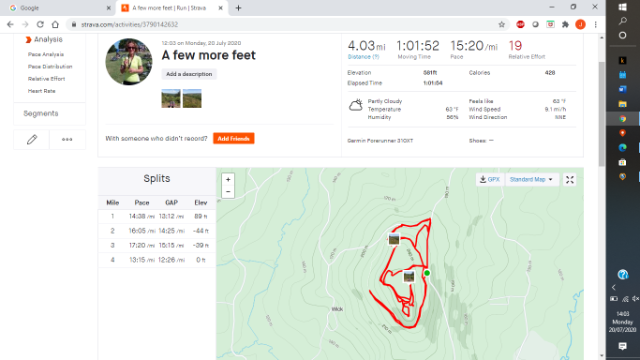The height and width of the screenshot is (360, 640).
Task: Click Add a description
Action: pos(189,74)
